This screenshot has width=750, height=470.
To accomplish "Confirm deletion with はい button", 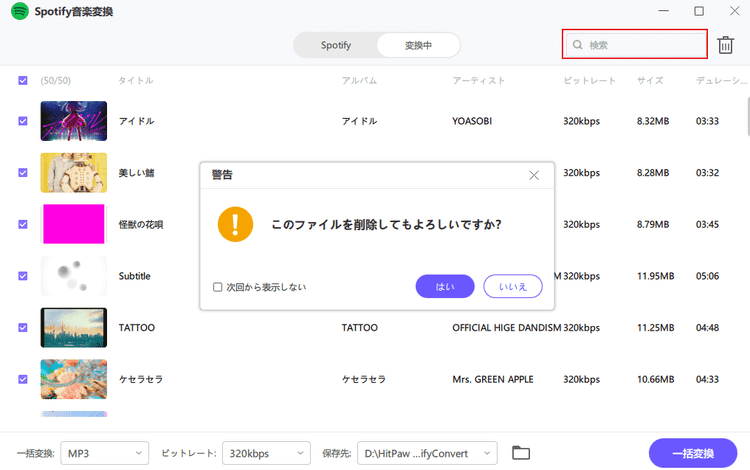I will 445,286.
